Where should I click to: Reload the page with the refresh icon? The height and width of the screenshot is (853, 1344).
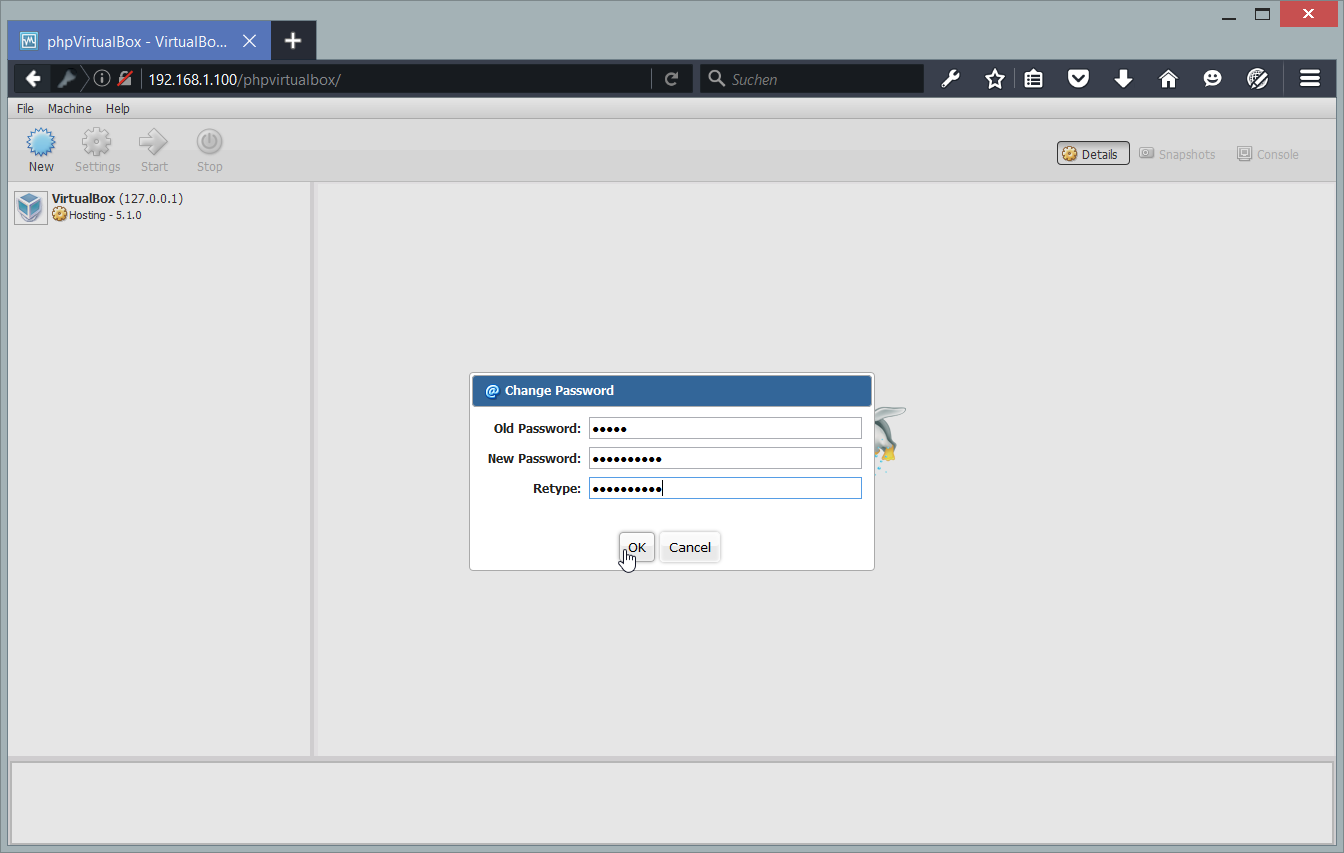(672, 79)
